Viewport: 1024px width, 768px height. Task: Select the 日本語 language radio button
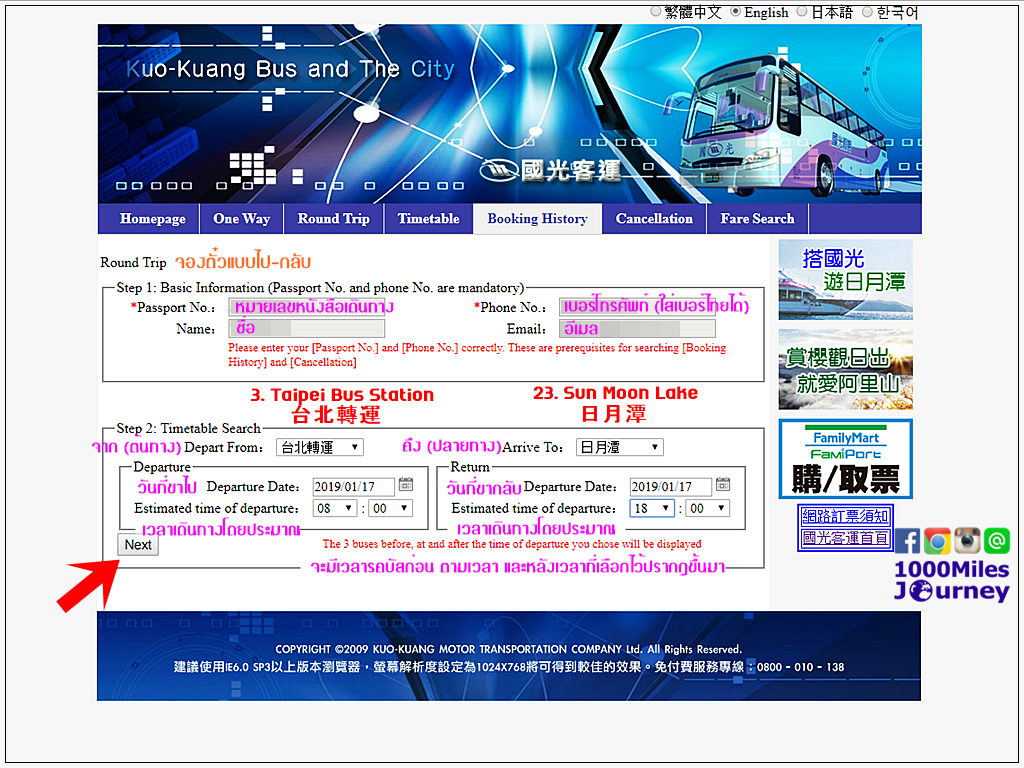coord(802,12)
